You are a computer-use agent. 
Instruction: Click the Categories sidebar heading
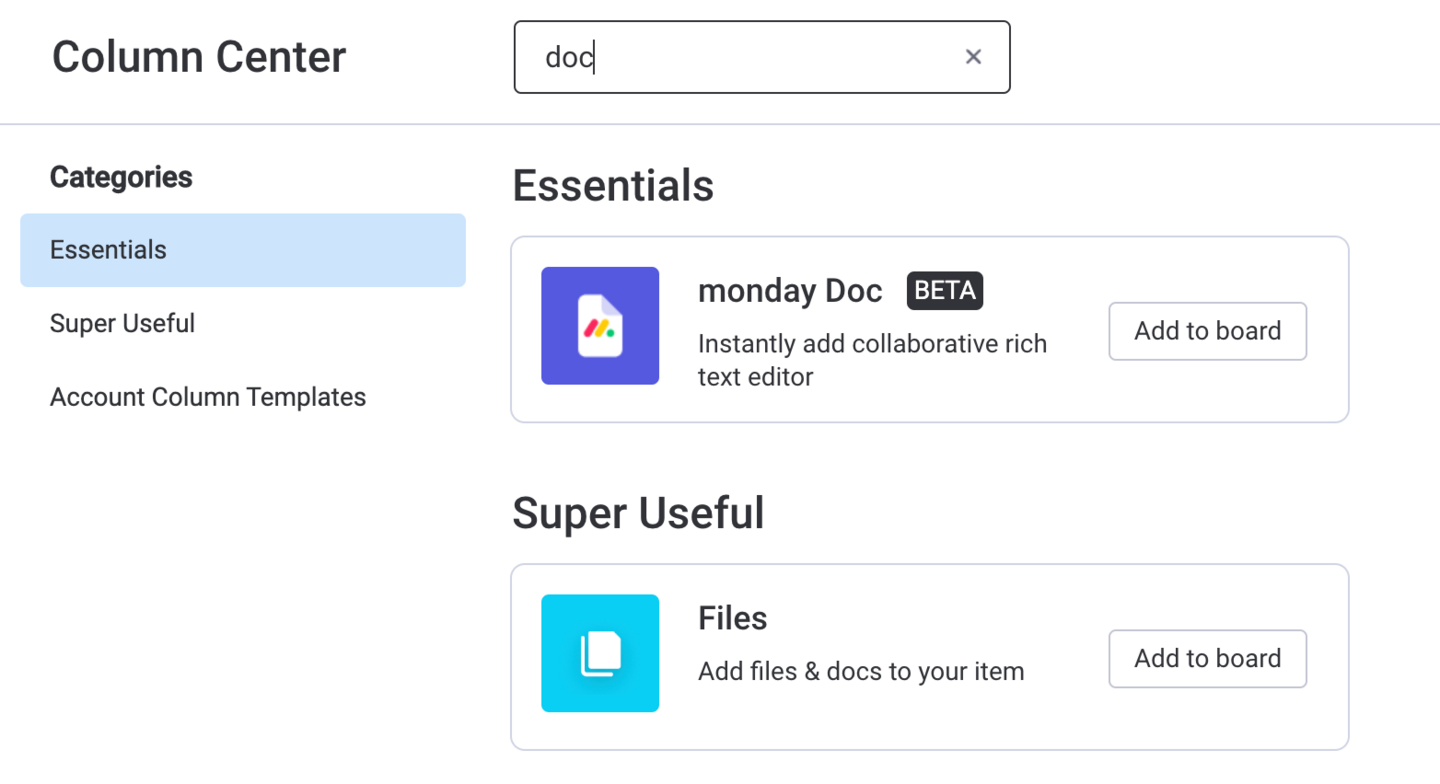[x=121, y=177]
